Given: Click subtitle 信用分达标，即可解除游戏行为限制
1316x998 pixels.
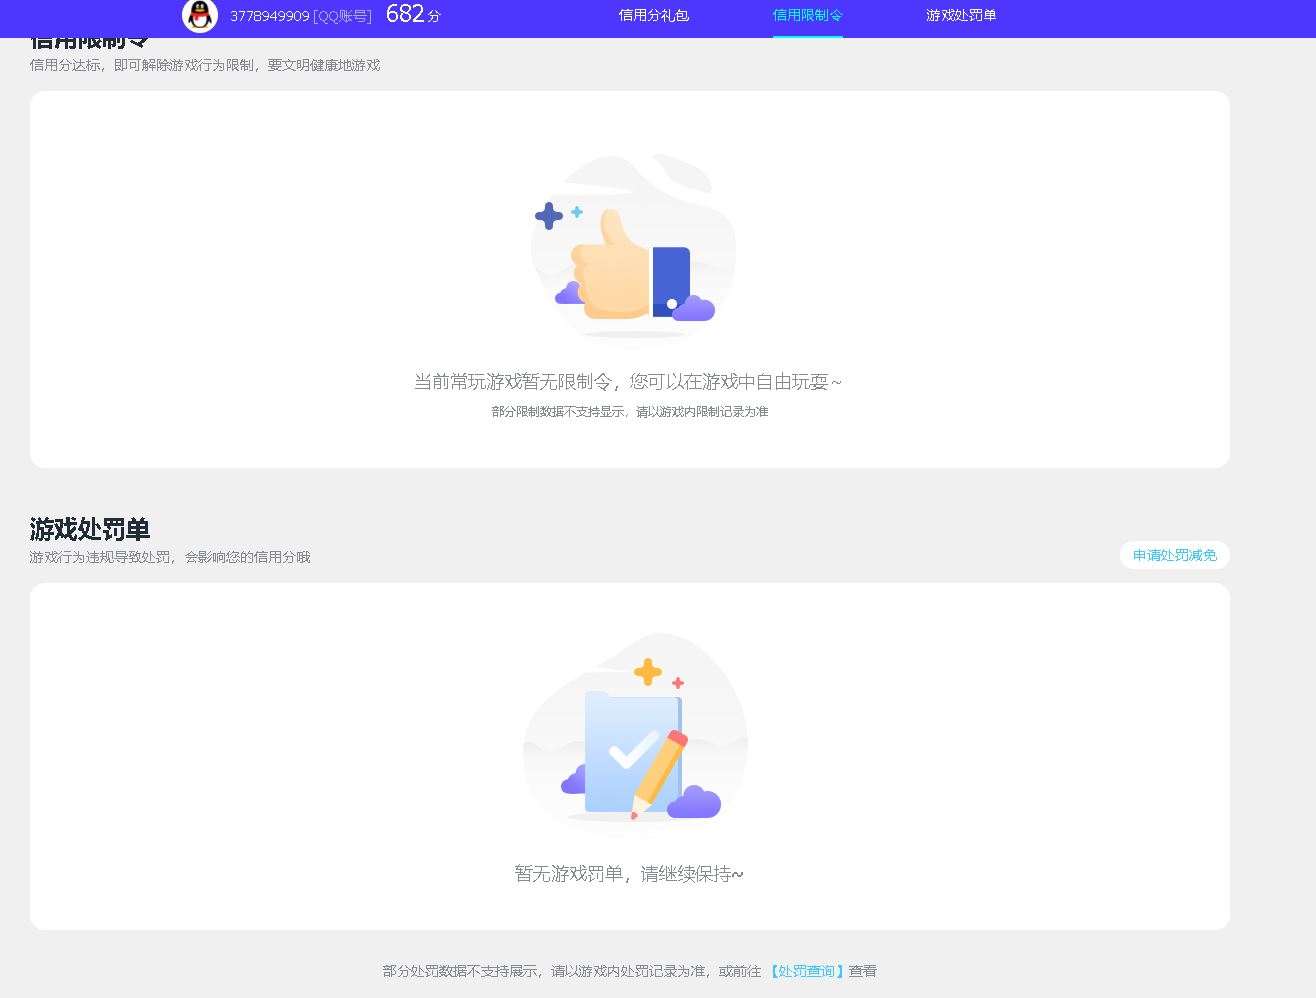Looking at the screenshot, I should 144,65.
